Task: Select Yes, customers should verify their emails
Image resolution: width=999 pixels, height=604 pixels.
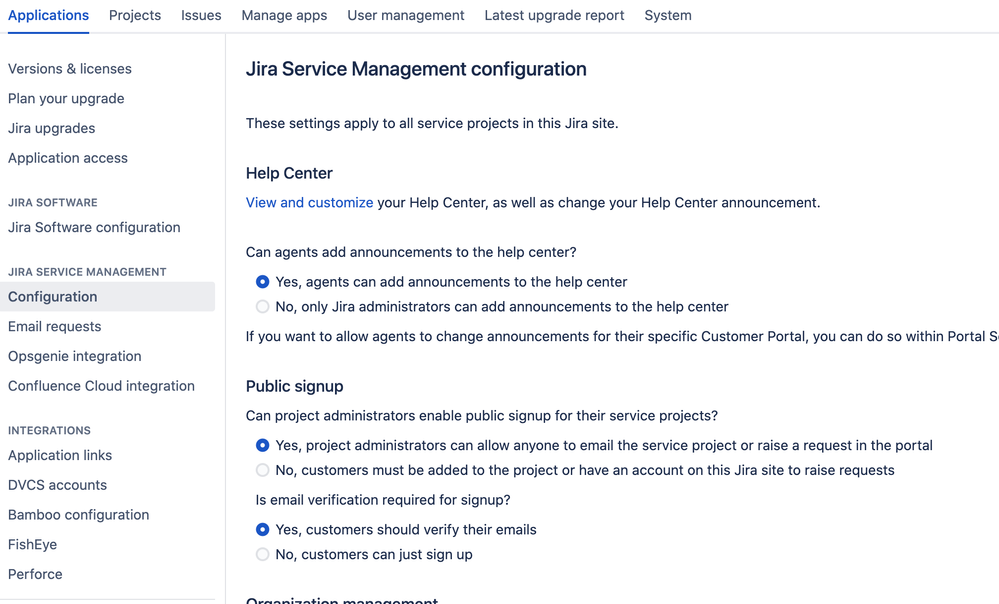Action: 262,529
